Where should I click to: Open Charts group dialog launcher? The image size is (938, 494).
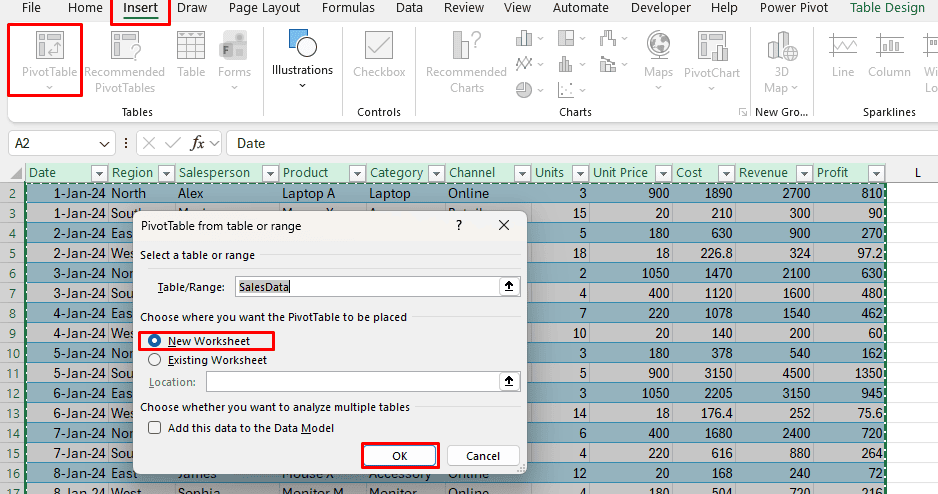(x=742, y=112)
